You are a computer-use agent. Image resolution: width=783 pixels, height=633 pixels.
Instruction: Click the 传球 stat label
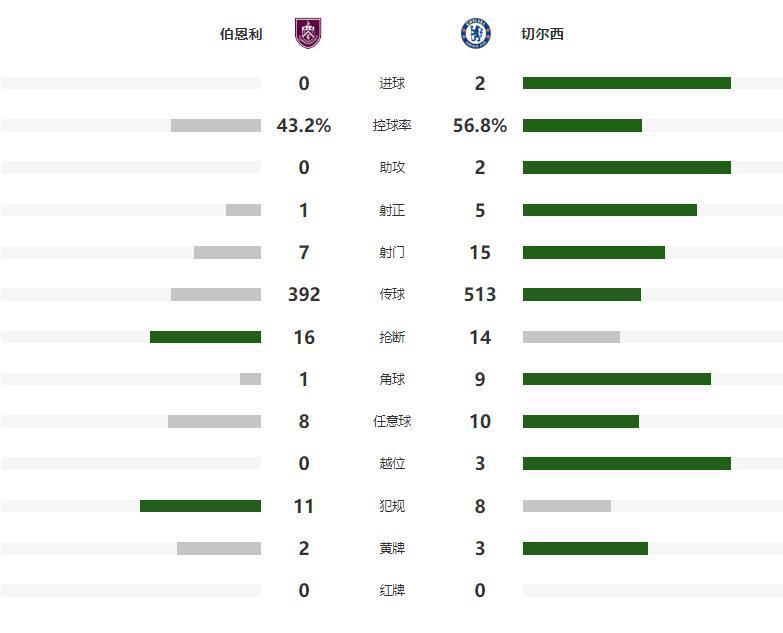[392, 295]
